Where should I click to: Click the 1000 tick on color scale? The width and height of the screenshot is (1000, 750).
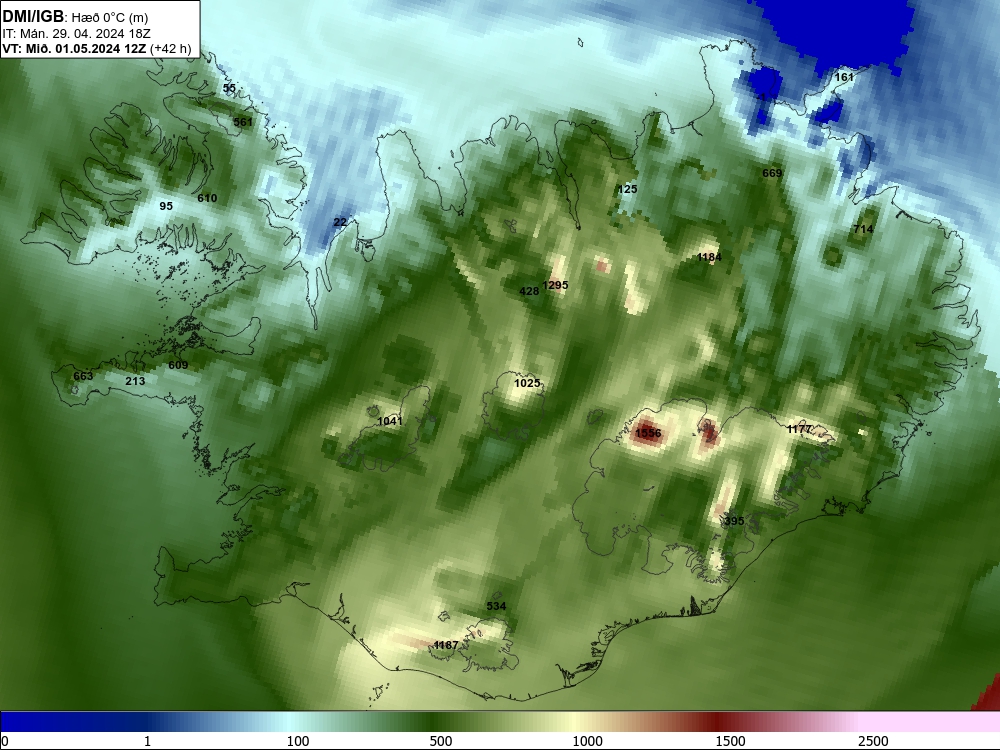587,741
